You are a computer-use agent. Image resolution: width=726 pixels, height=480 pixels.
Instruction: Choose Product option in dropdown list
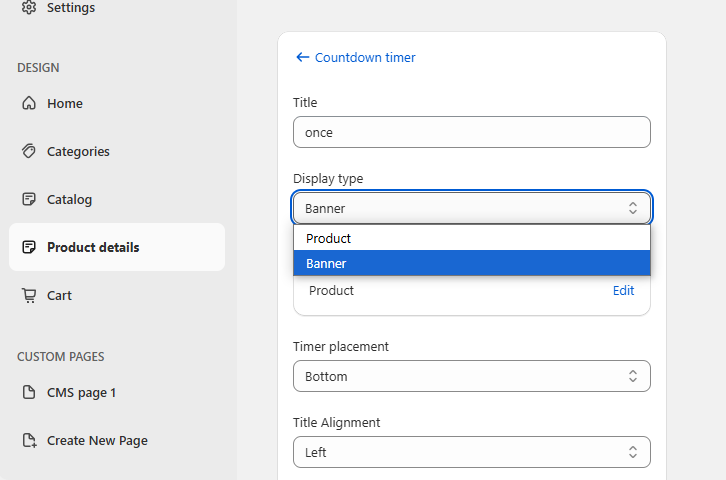[472, 238]
